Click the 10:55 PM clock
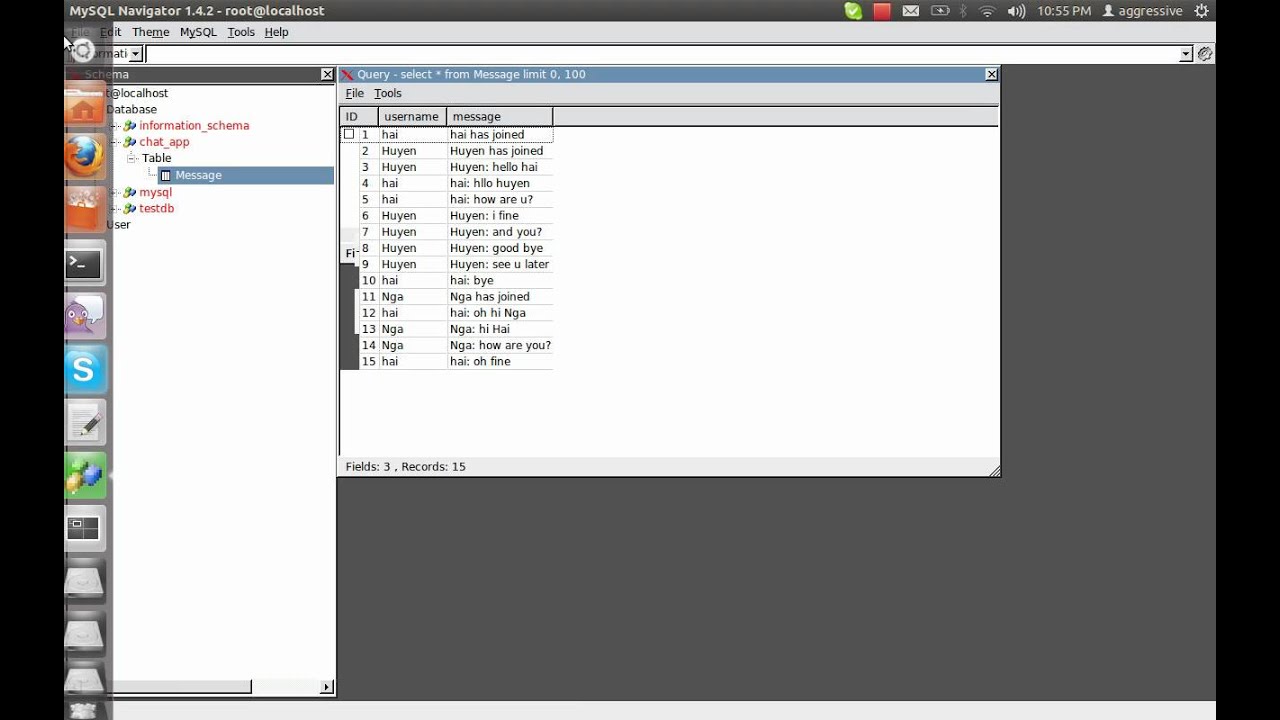 [1064, 11]
